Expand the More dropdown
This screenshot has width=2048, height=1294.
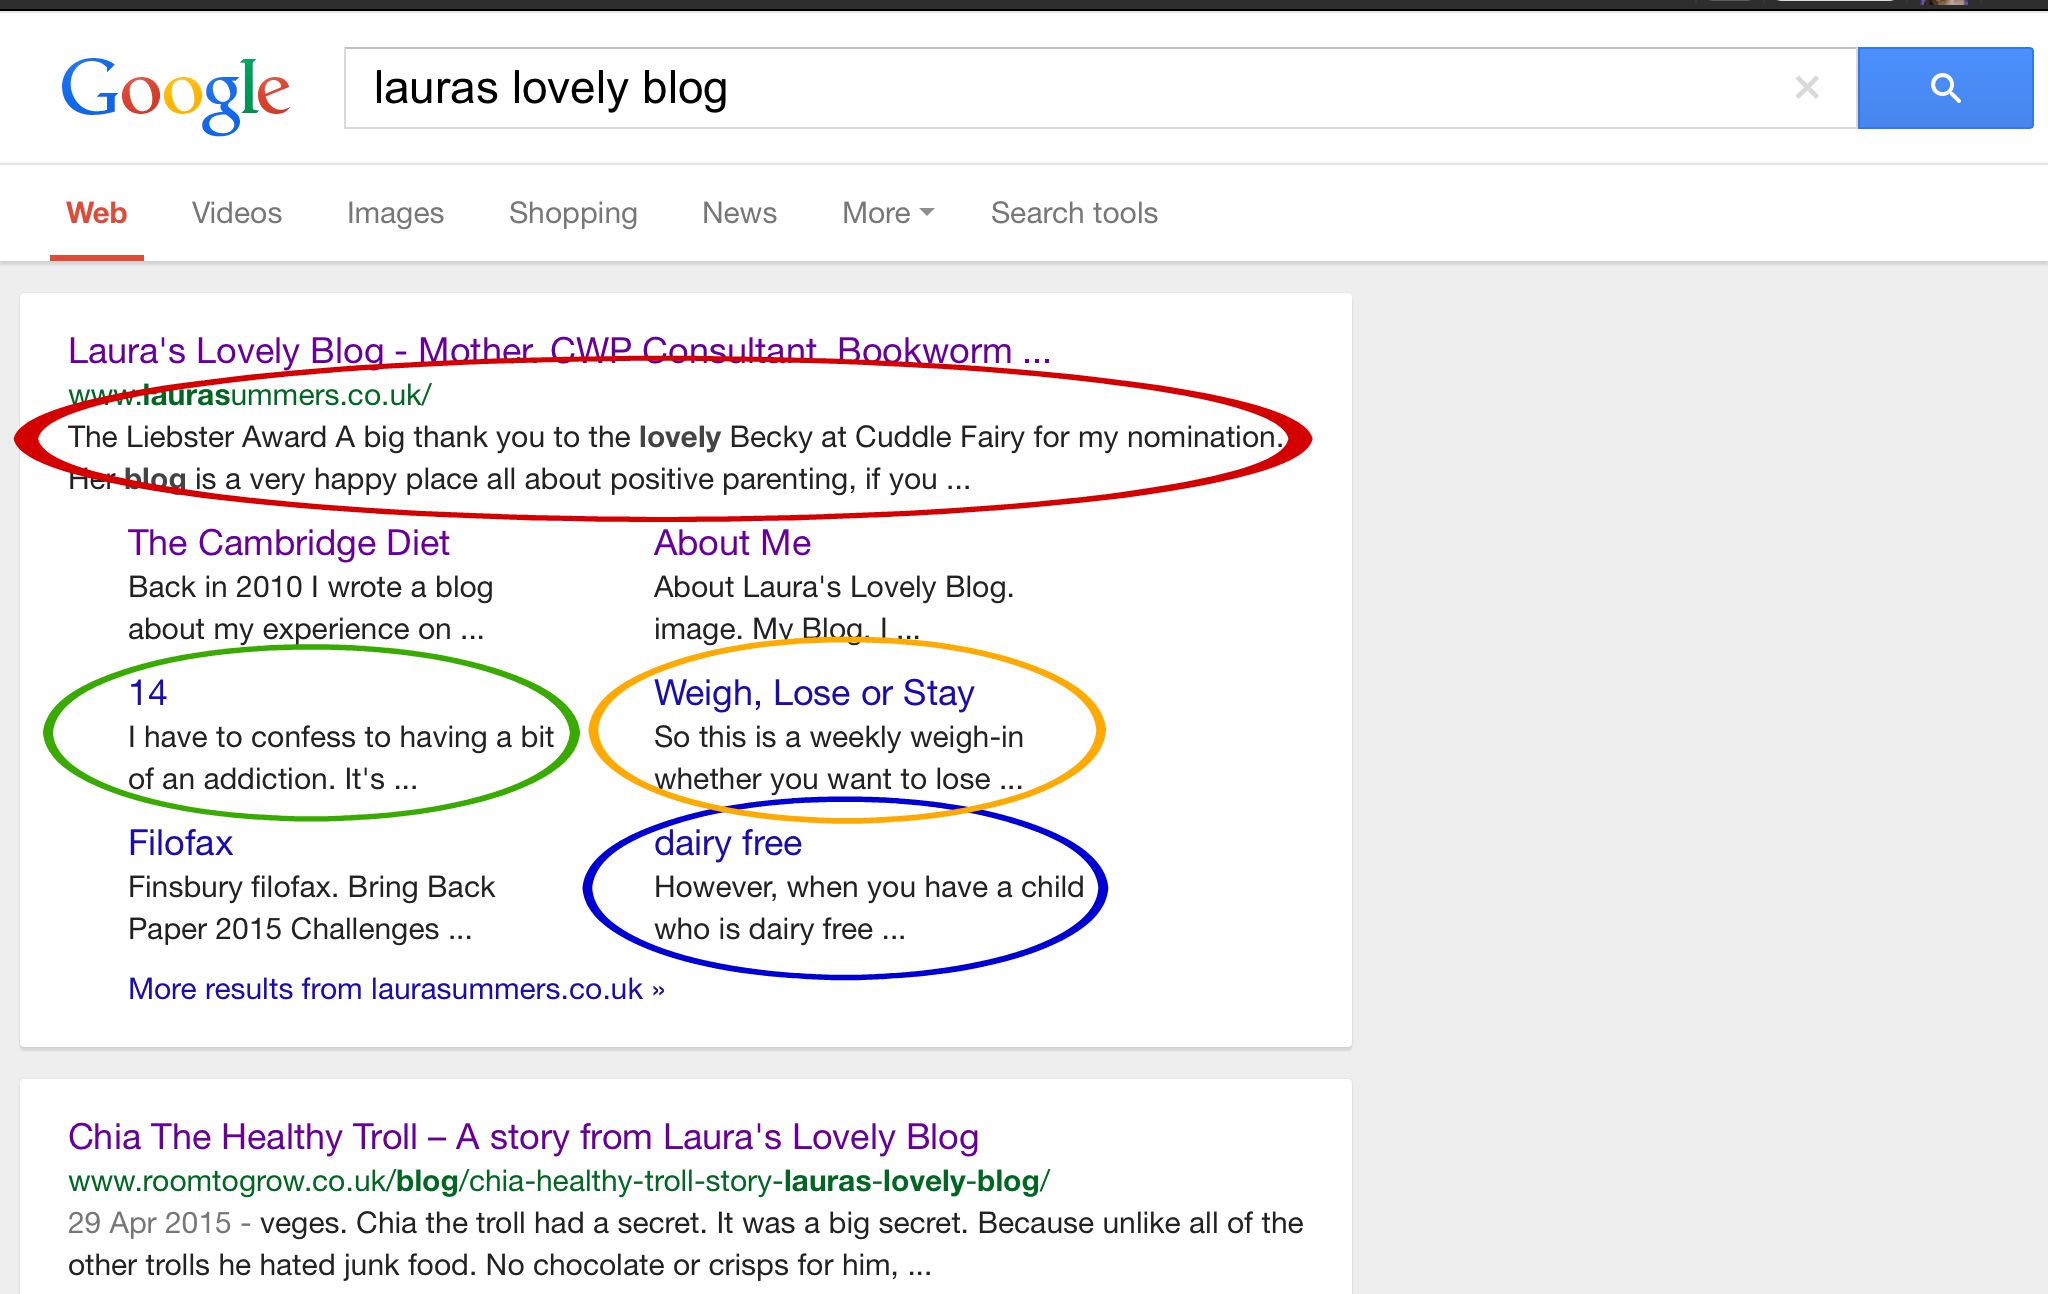pos(888,213)
